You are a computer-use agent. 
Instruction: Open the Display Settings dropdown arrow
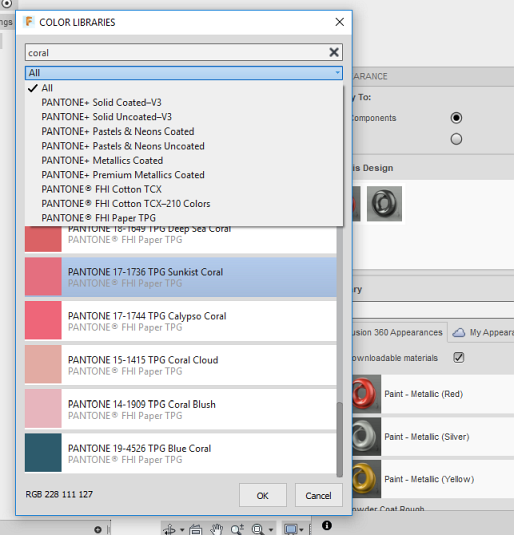(x=301, y=530)
